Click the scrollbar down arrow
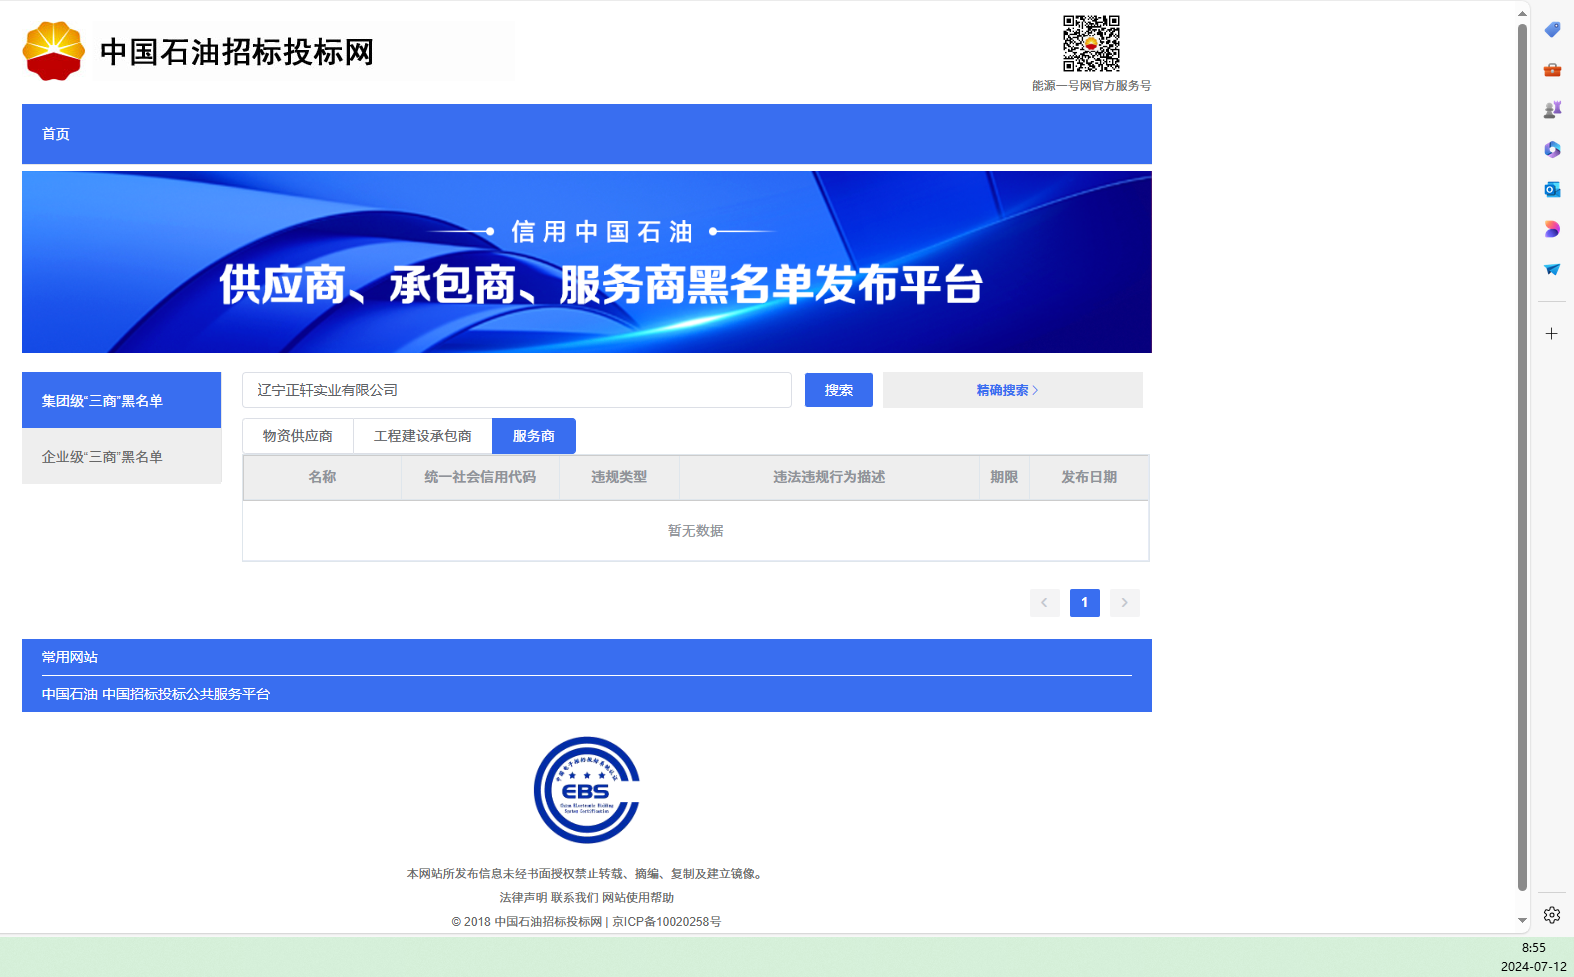The width and height of the screenshot is (1574, 977). click(1522, 920)
